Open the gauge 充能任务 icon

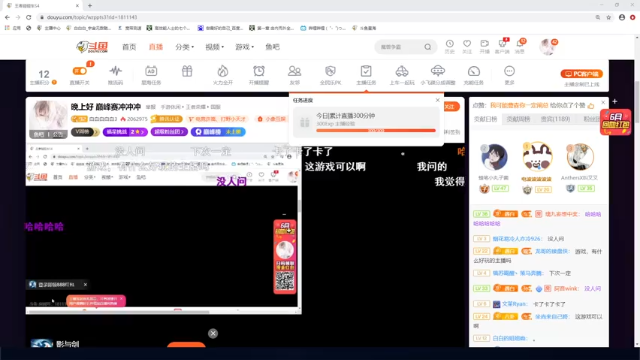point(473,71)
